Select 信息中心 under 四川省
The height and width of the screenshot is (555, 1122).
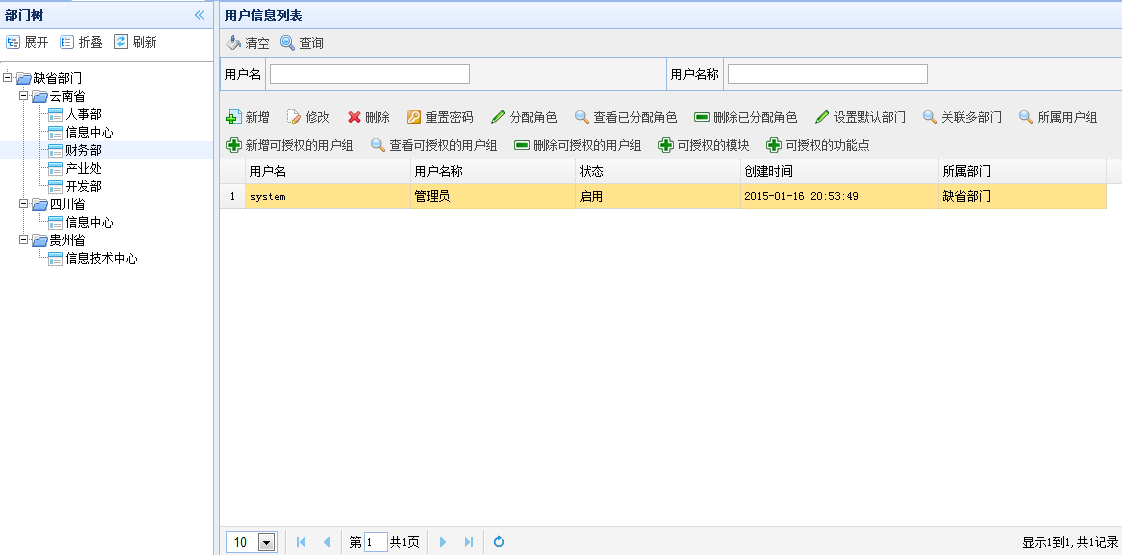pos(89,222)
